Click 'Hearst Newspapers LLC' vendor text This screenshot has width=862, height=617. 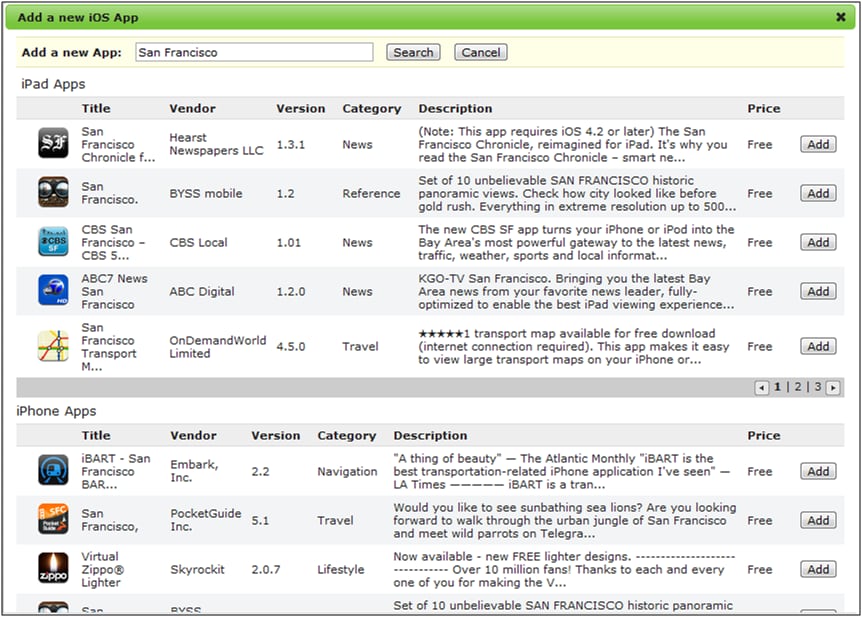[216, 144]
